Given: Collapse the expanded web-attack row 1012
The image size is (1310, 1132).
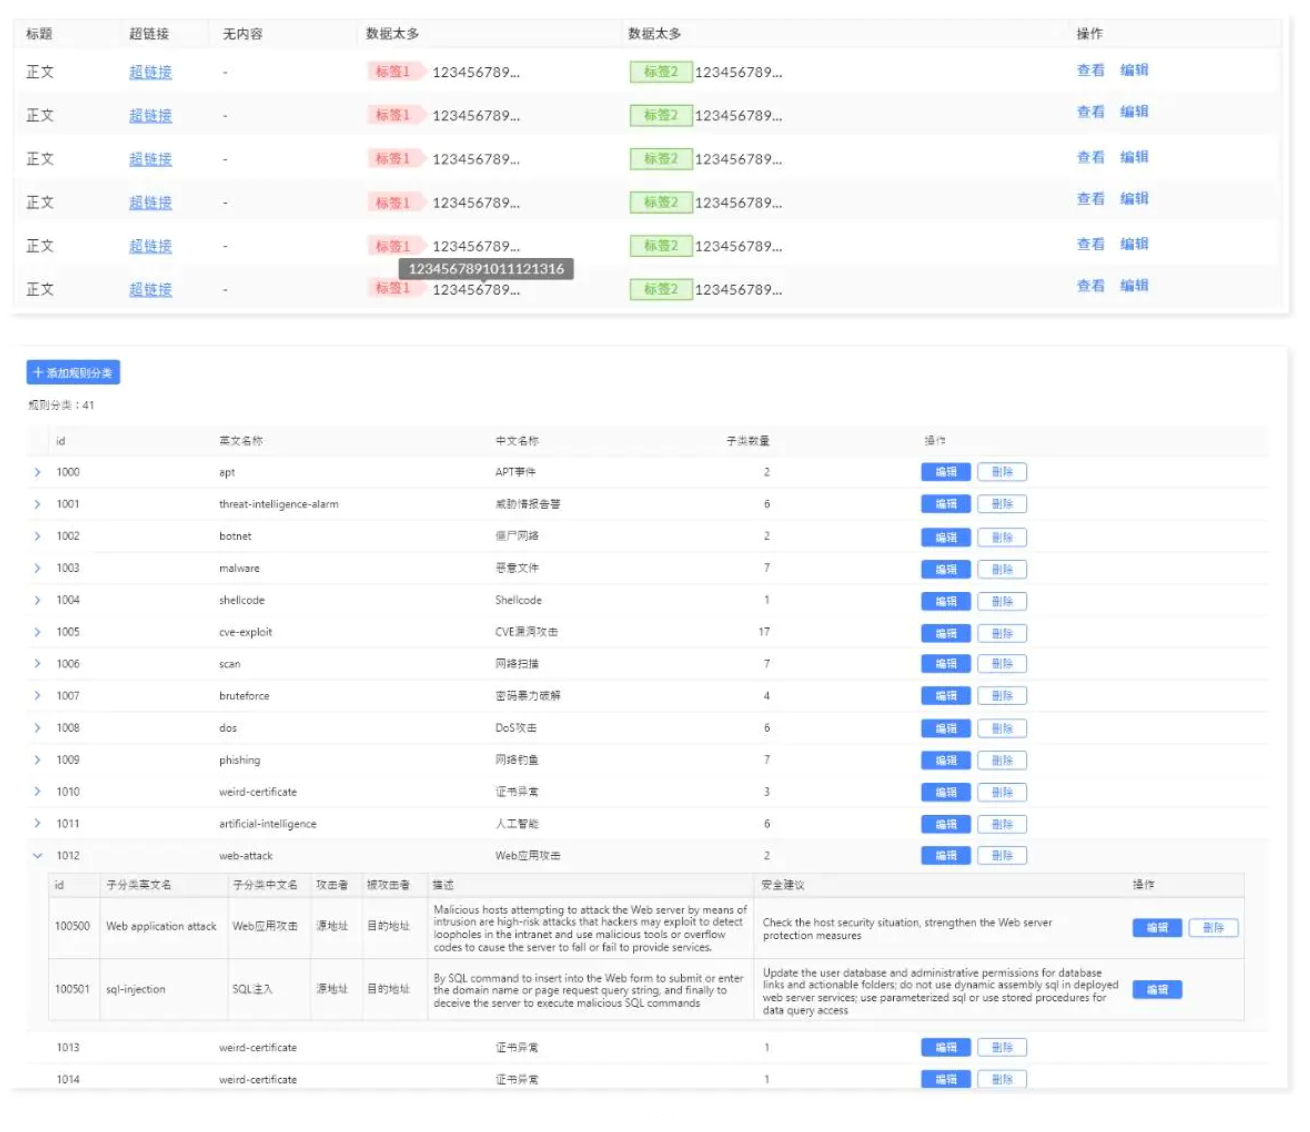Looking at the screenshot, I should [x=37, y=856].
